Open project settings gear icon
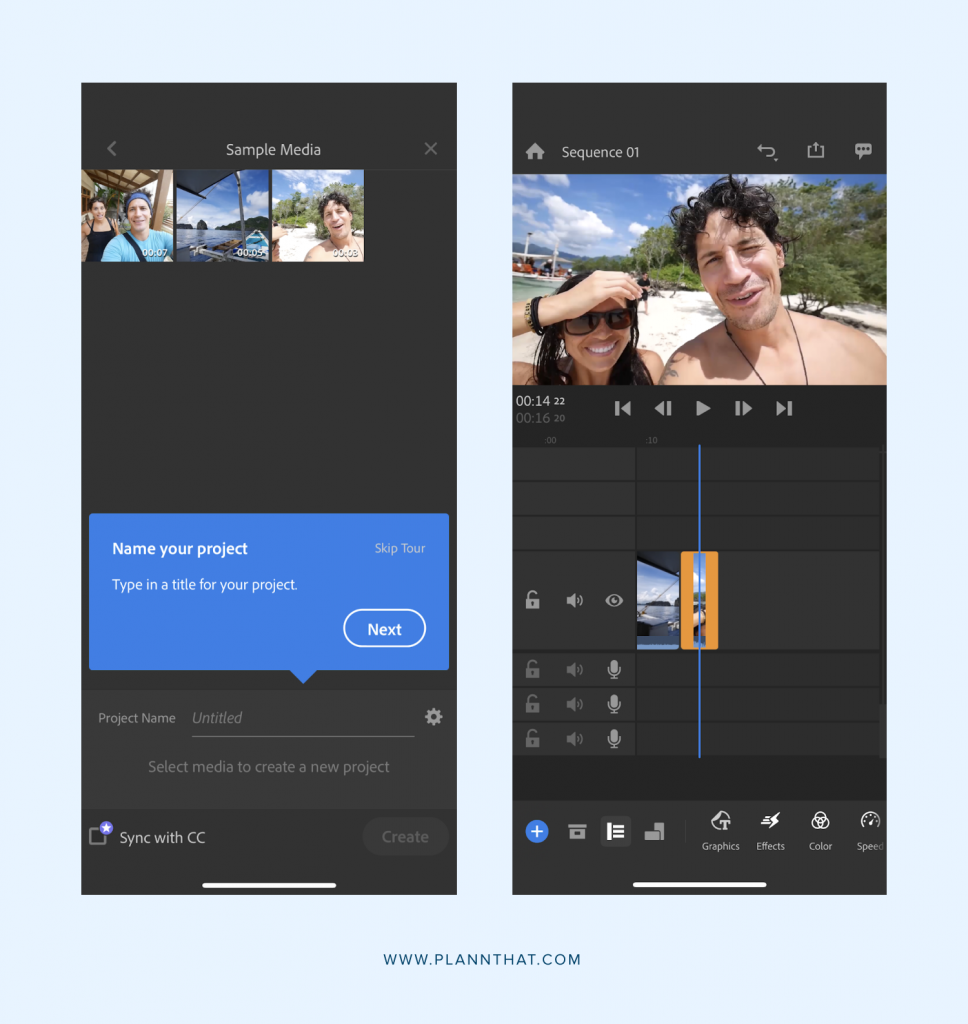 click(x=433, y=717)
